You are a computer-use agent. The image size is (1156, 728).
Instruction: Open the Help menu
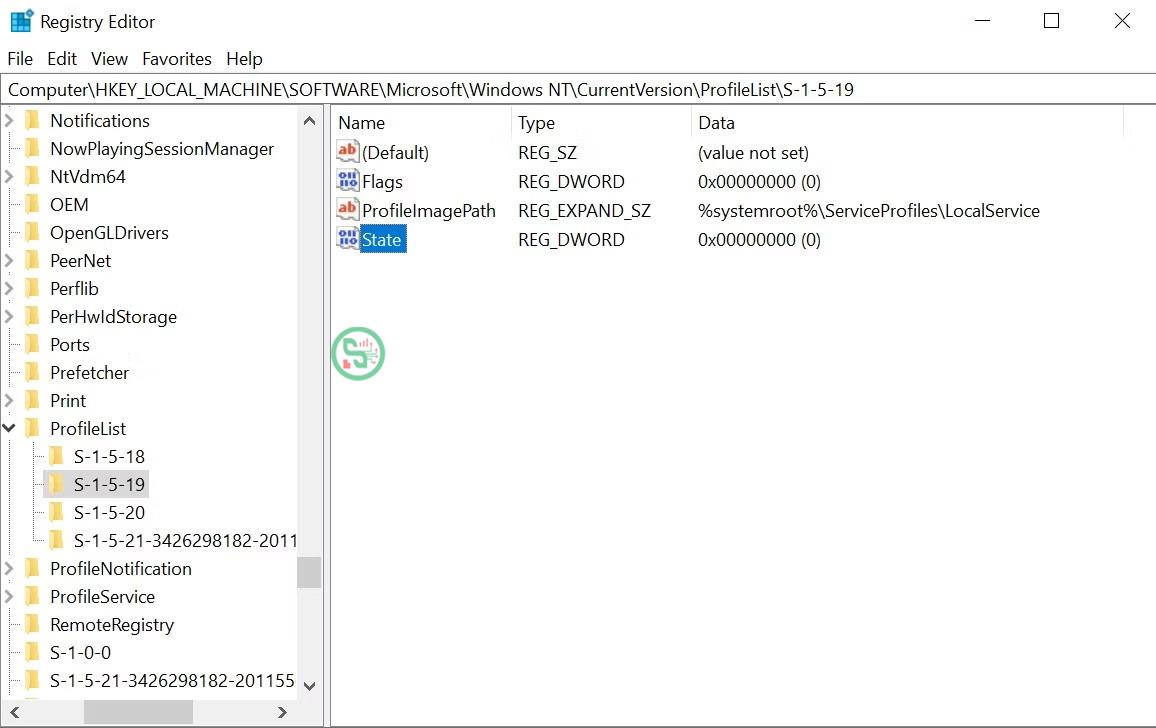coord(244,58)
